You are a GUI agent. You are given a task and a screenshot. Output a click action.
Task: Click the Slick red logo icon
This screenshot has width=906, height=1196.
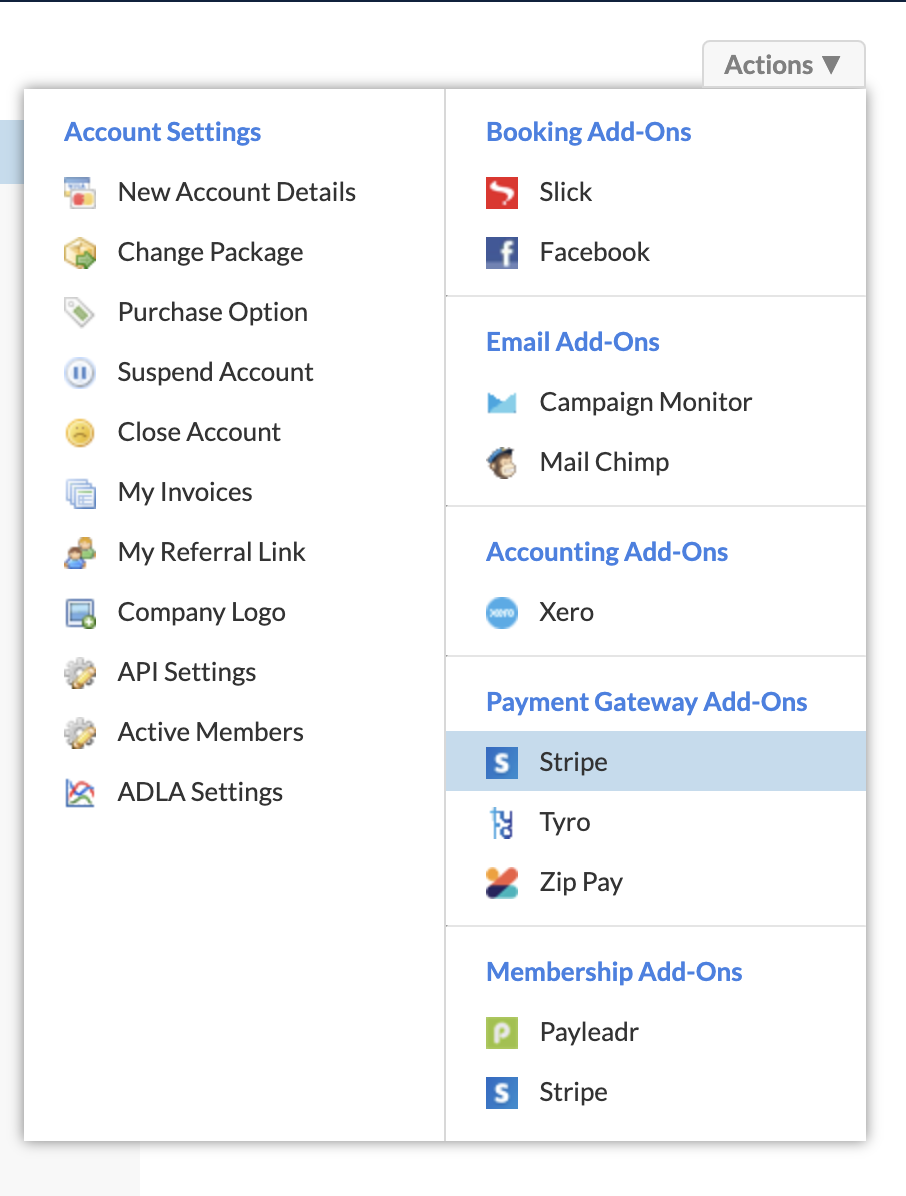point(502,192)
